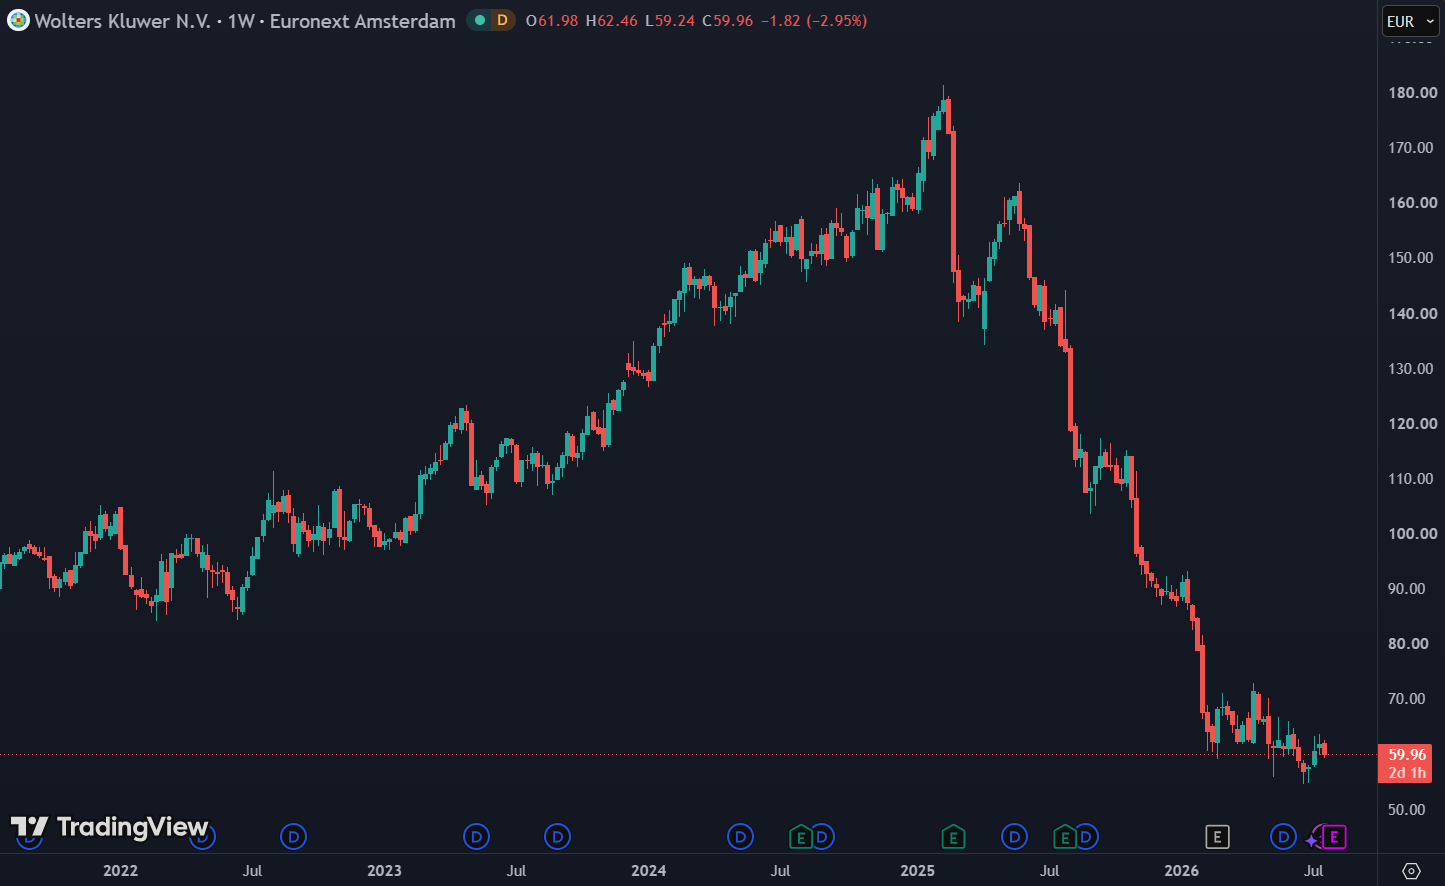The image size is (1445, 886).
Task: Click the 2026 time axis label
Action: (x=1182, y=871)
